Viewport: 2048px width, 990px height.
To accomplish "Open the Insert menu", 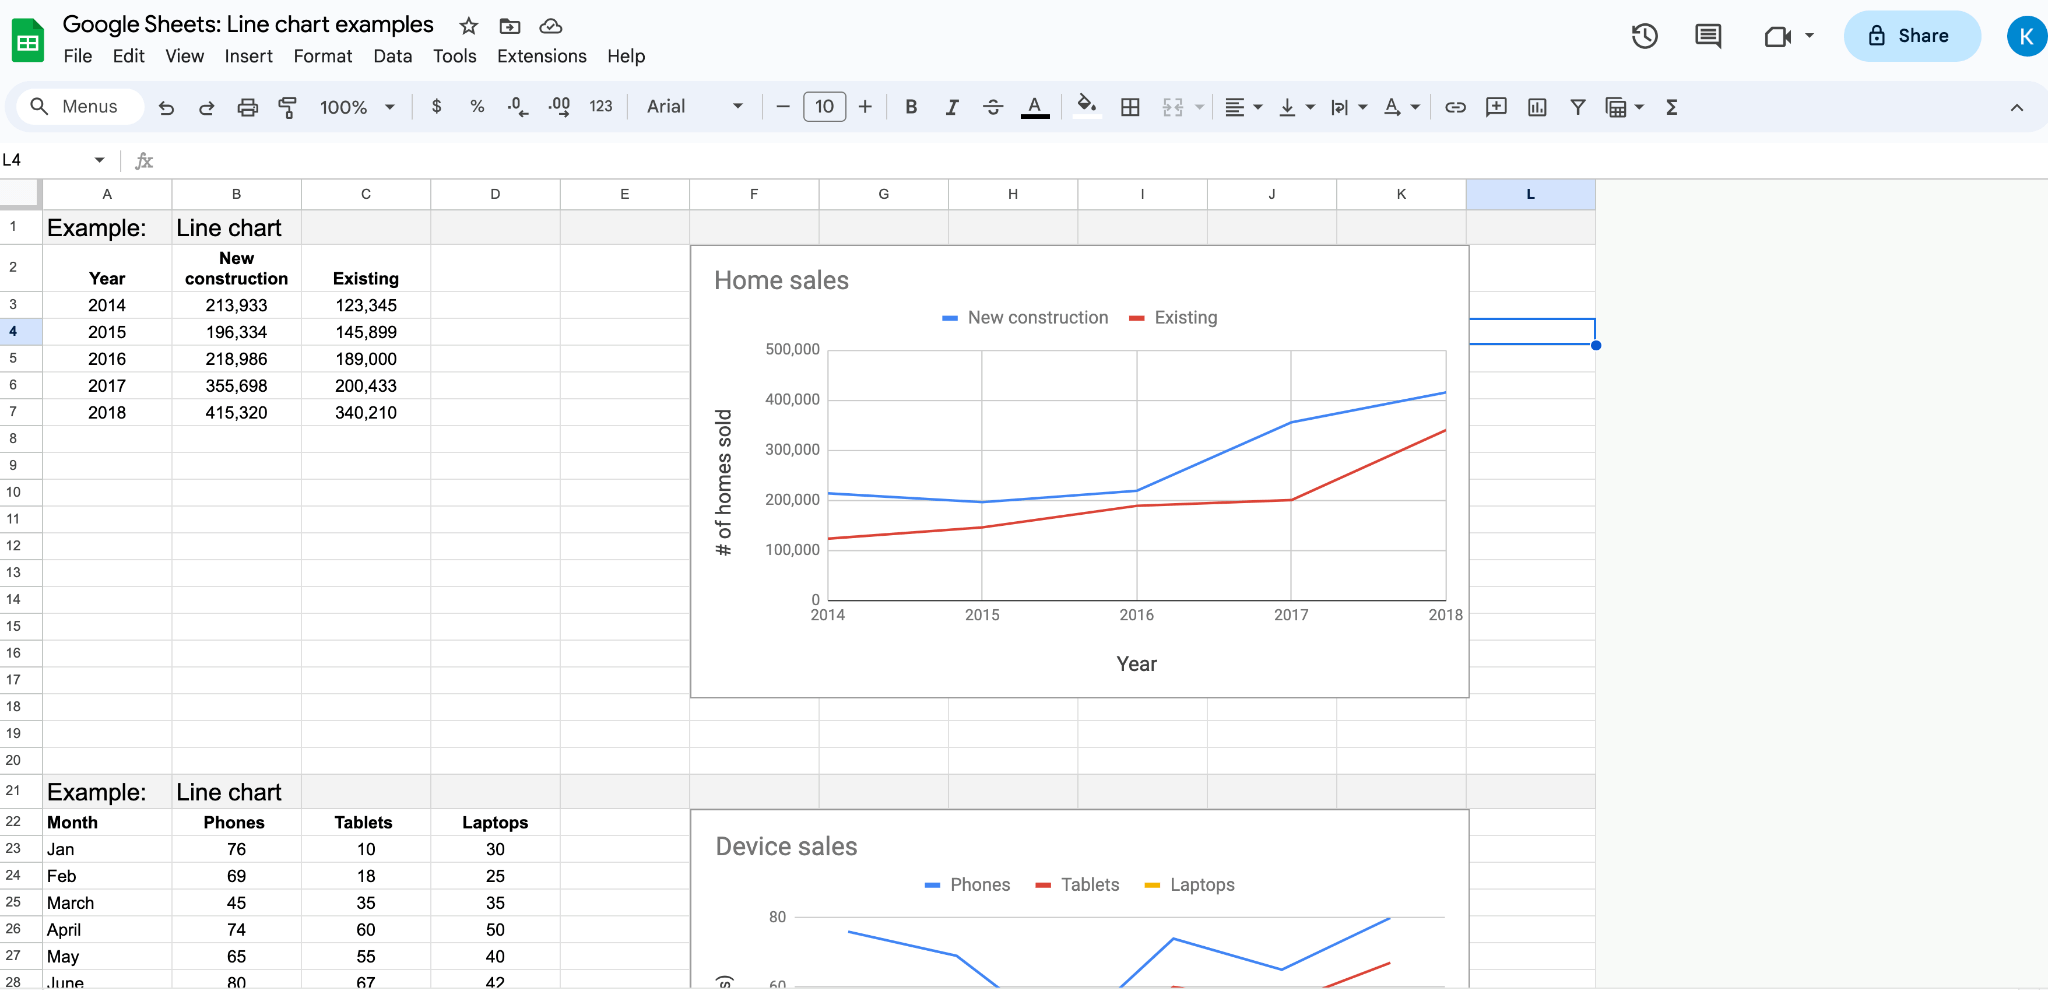I will click(249, 56).
